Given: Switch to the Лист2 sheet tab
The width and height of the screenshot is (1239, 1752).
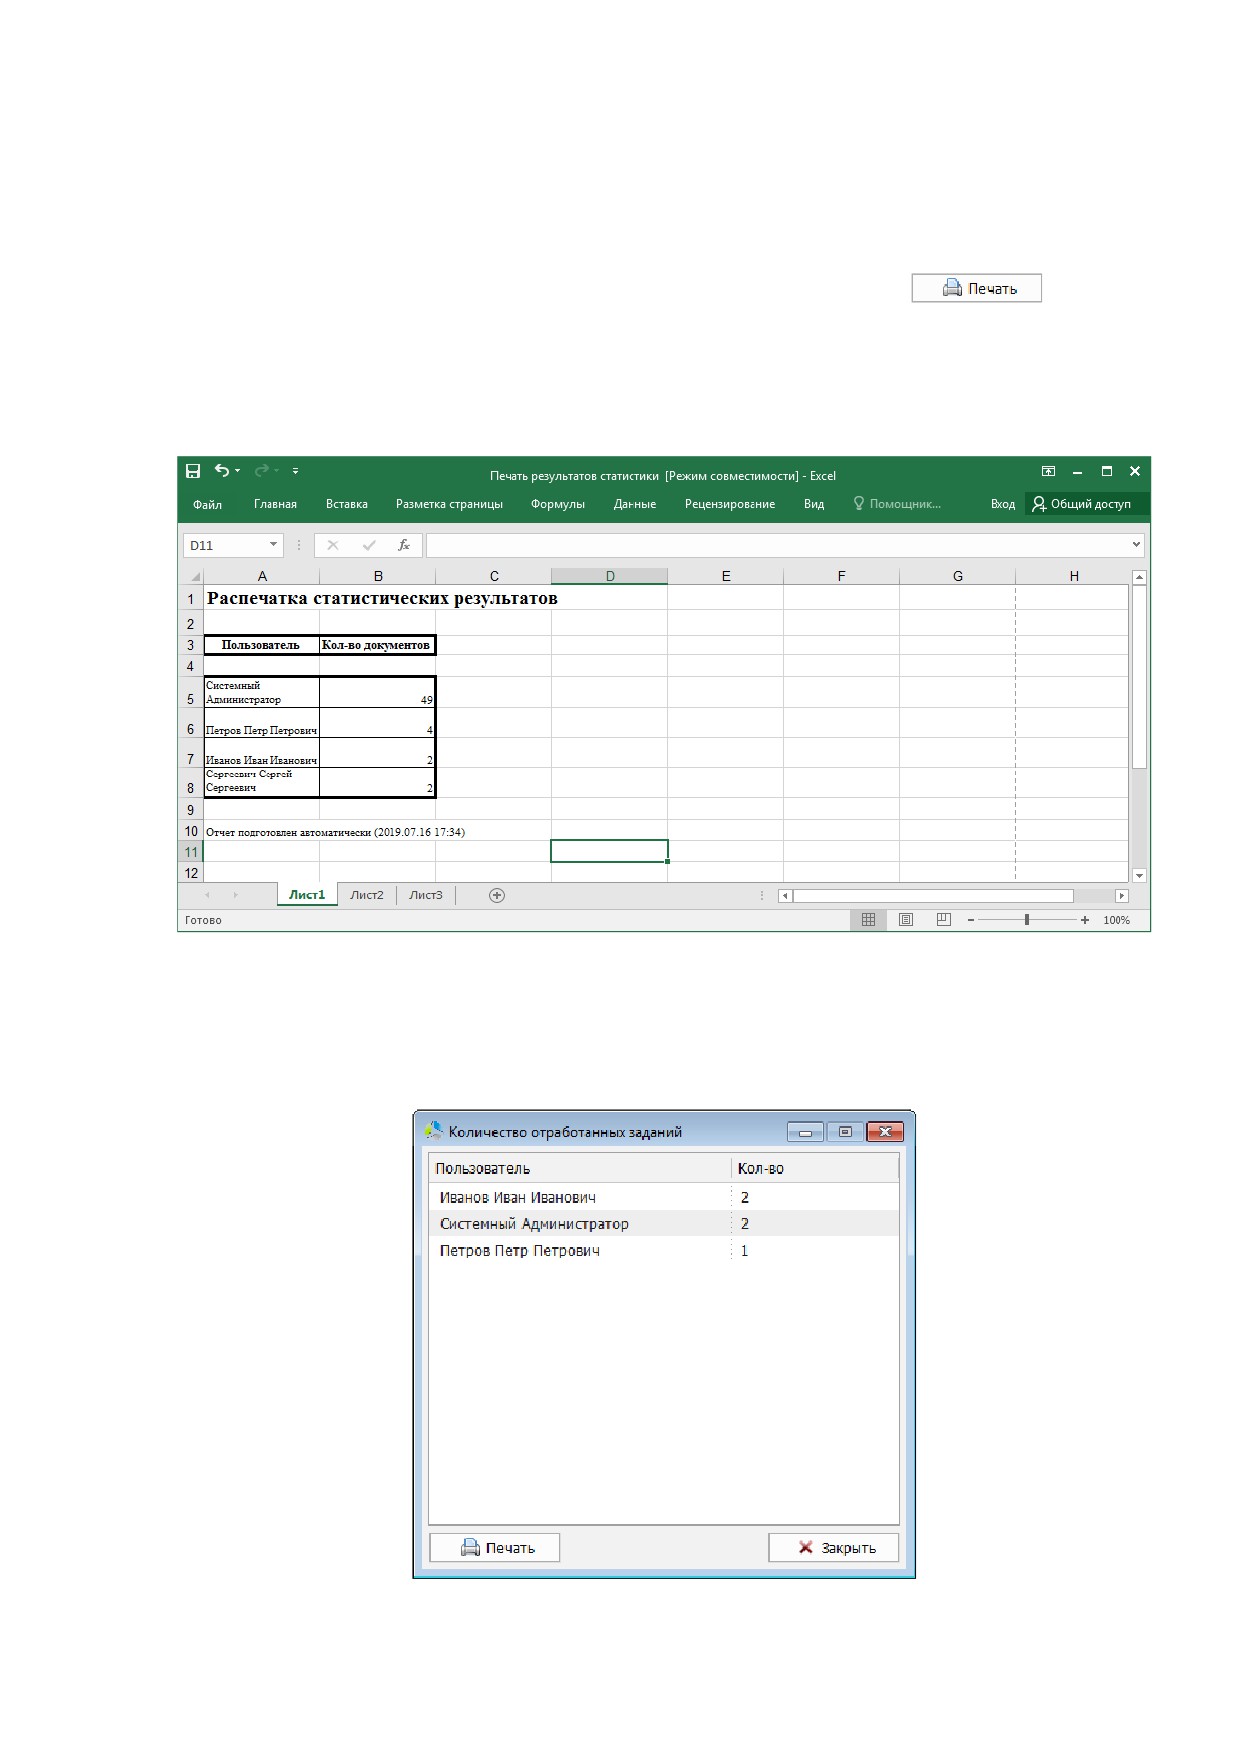Looking at the screenshot, I should [367, 895].
